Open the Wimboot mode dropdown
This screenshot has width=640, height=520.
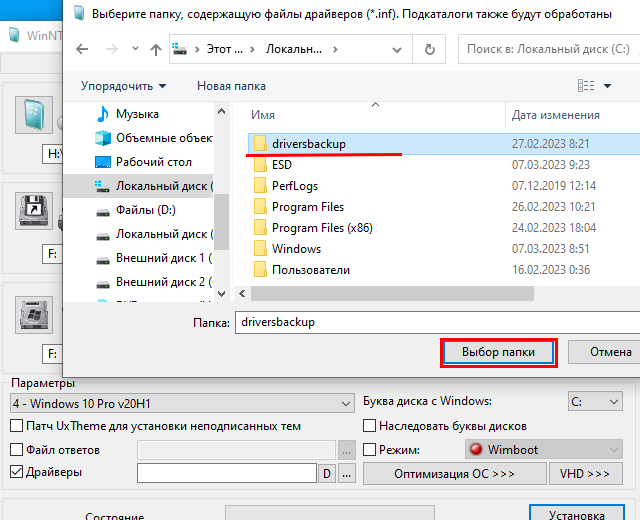click(544, 450)
